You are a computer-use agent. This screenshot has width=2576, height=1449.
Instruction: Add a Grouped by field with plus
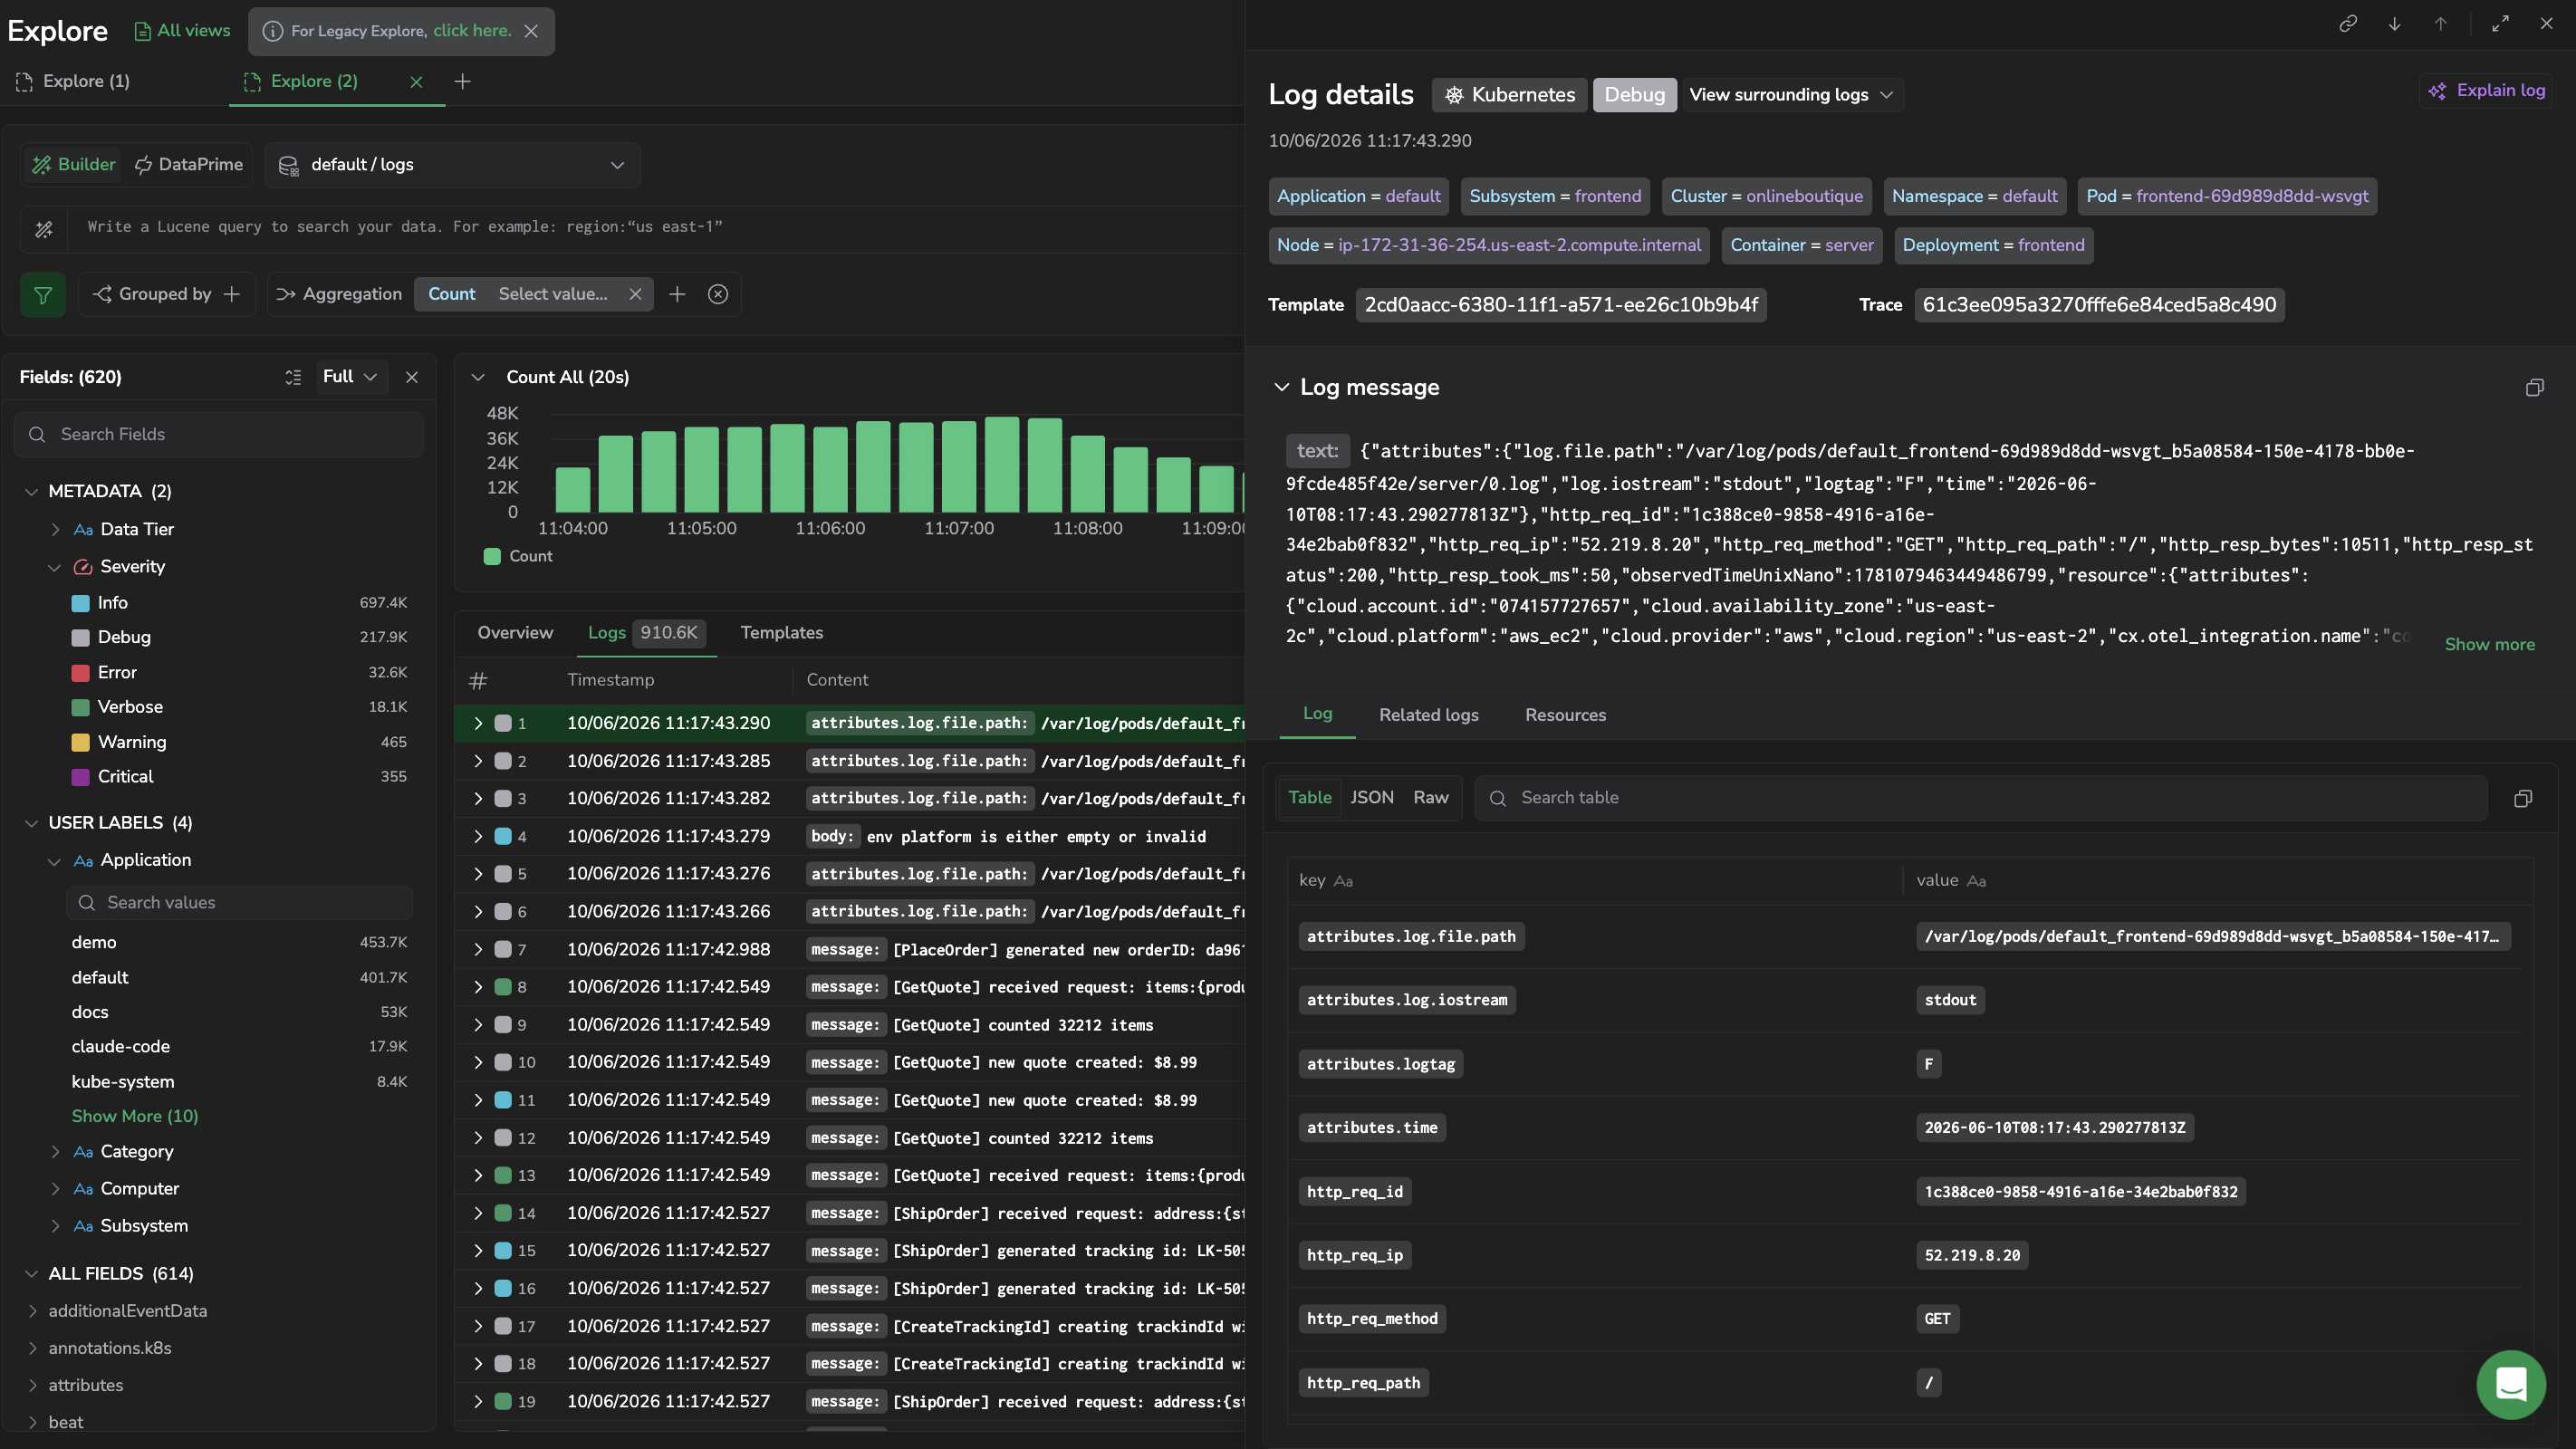pyautogui.click(x=232, y=294)
